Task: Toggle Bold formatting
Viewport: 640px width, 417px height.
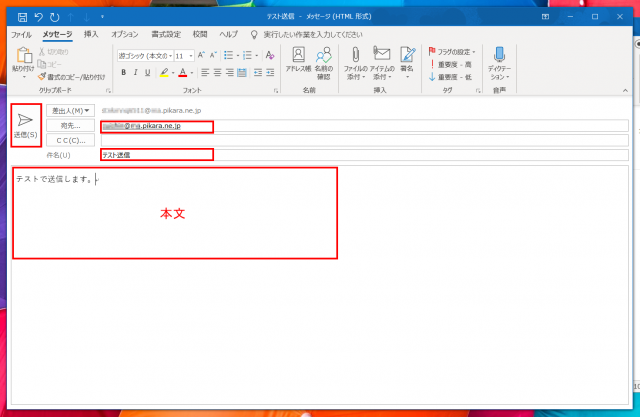Action: tap(122, 72)
